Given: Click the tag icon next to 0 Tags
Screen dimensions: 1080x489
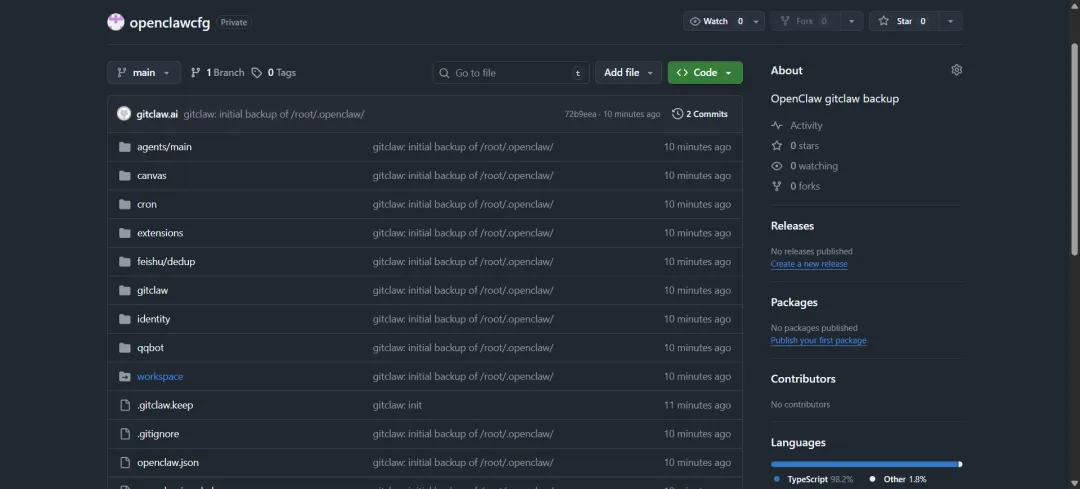Looking at the screenshot, I should [257, 72].
